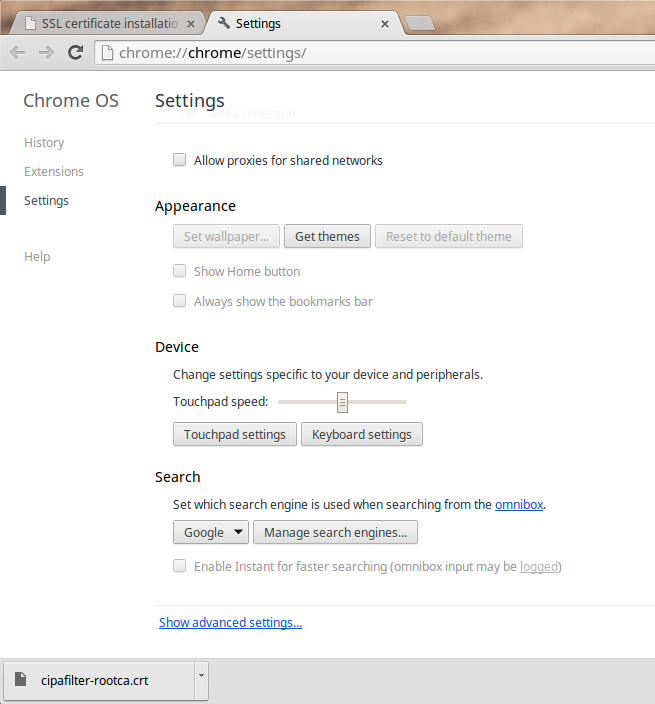Open Touchpad settings
This screenshot has height=704, width=655.
[235, 434]
